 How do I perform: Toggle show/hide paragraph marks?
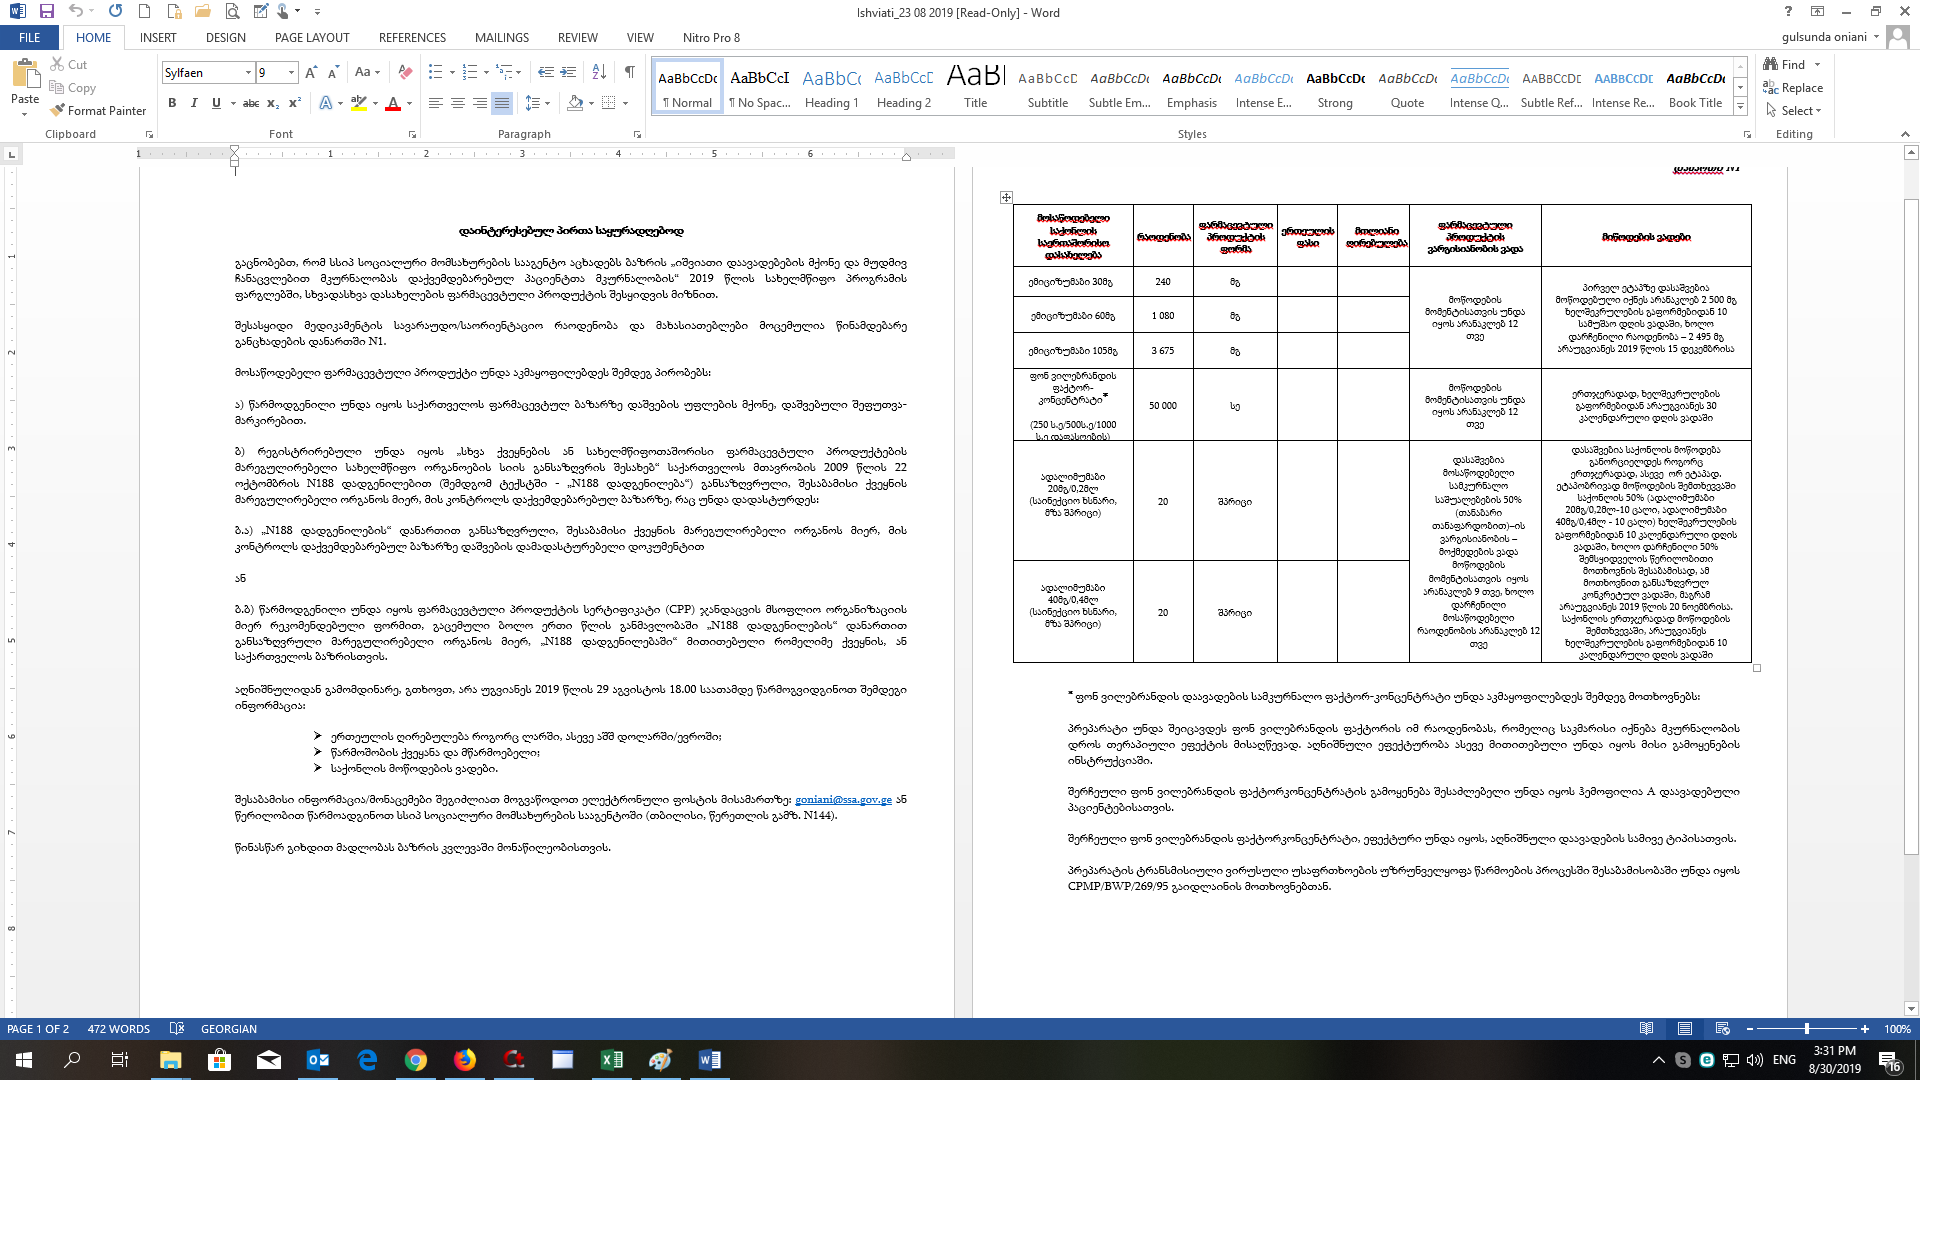629,72
